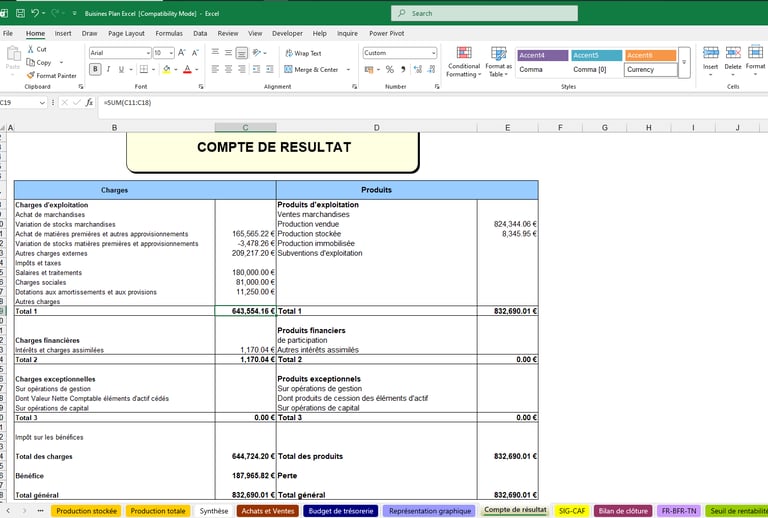
Task: Open the Custom number format dropdown
Action: tap(433, 53)
